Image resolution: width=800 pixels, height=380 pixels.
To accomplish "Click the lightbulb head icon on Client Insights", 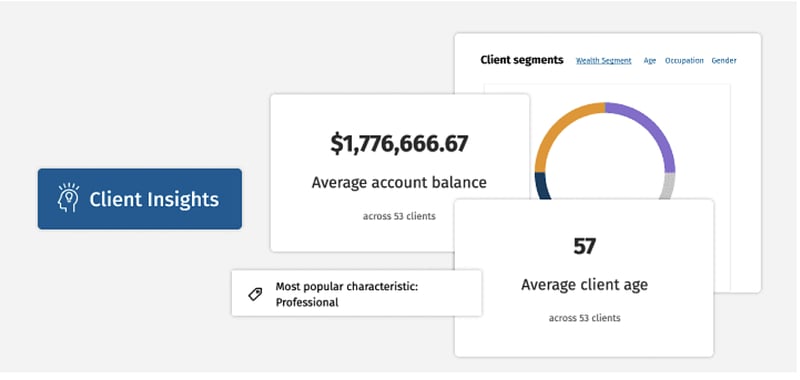I will pos(68,197).
